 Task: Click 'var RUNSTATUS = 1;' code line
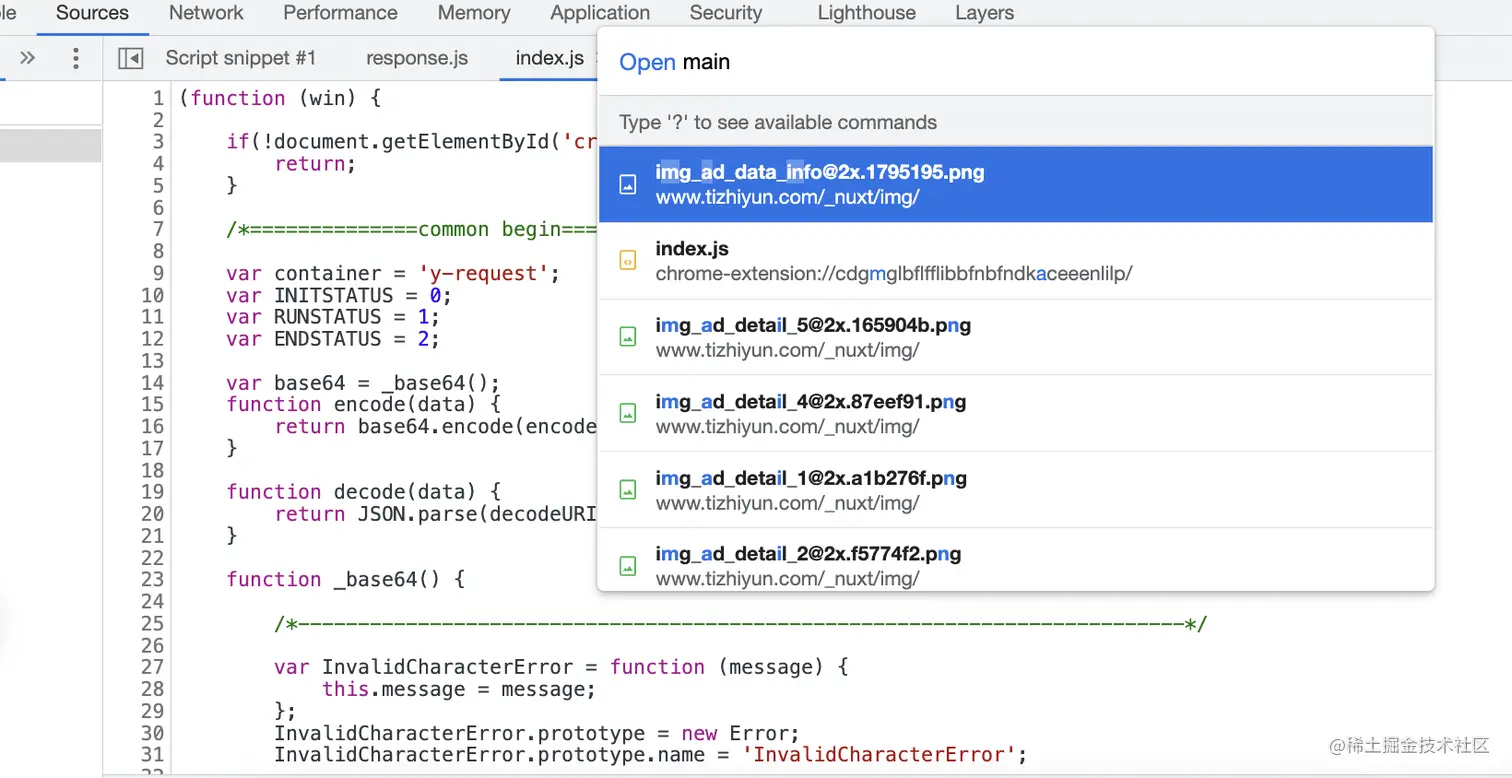click(333, 317)
